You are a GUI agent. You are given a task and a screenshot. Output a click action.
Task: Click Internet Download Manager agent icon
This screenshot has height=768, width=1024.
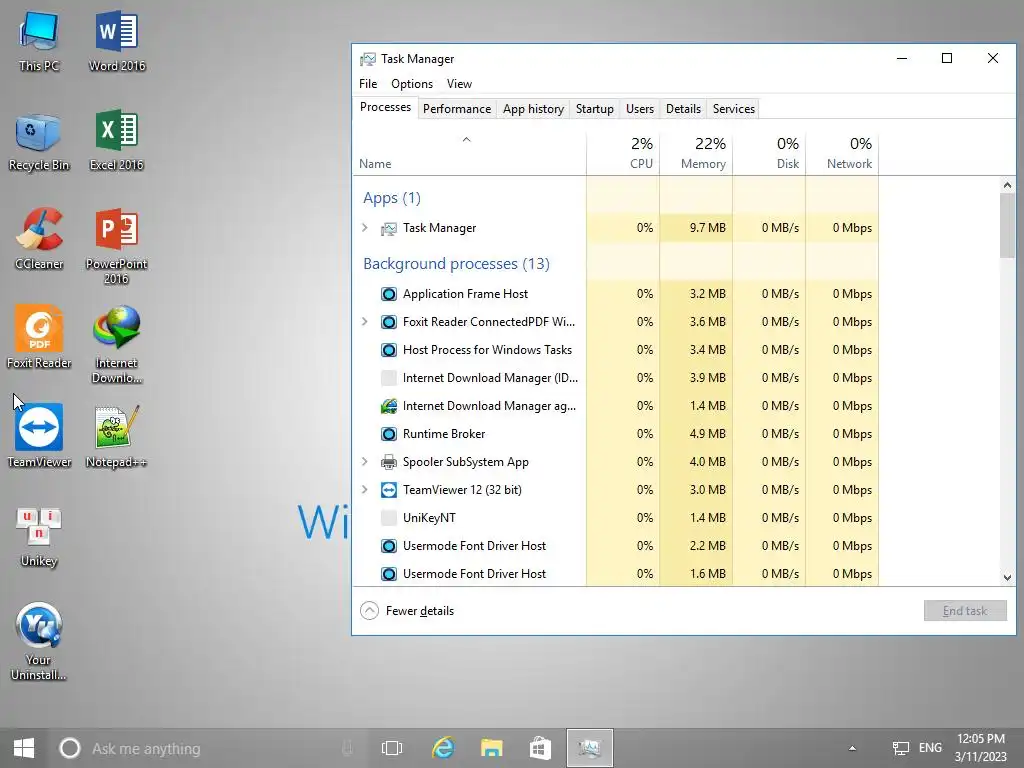[389, 406]
